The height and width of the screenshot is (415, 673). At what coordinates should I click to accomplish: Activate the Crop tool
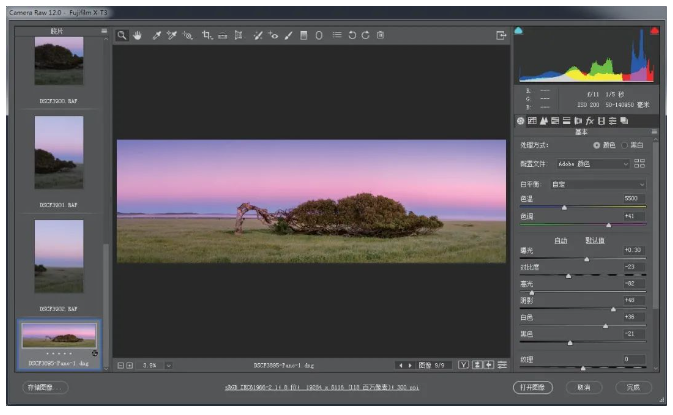coord(206,35)
